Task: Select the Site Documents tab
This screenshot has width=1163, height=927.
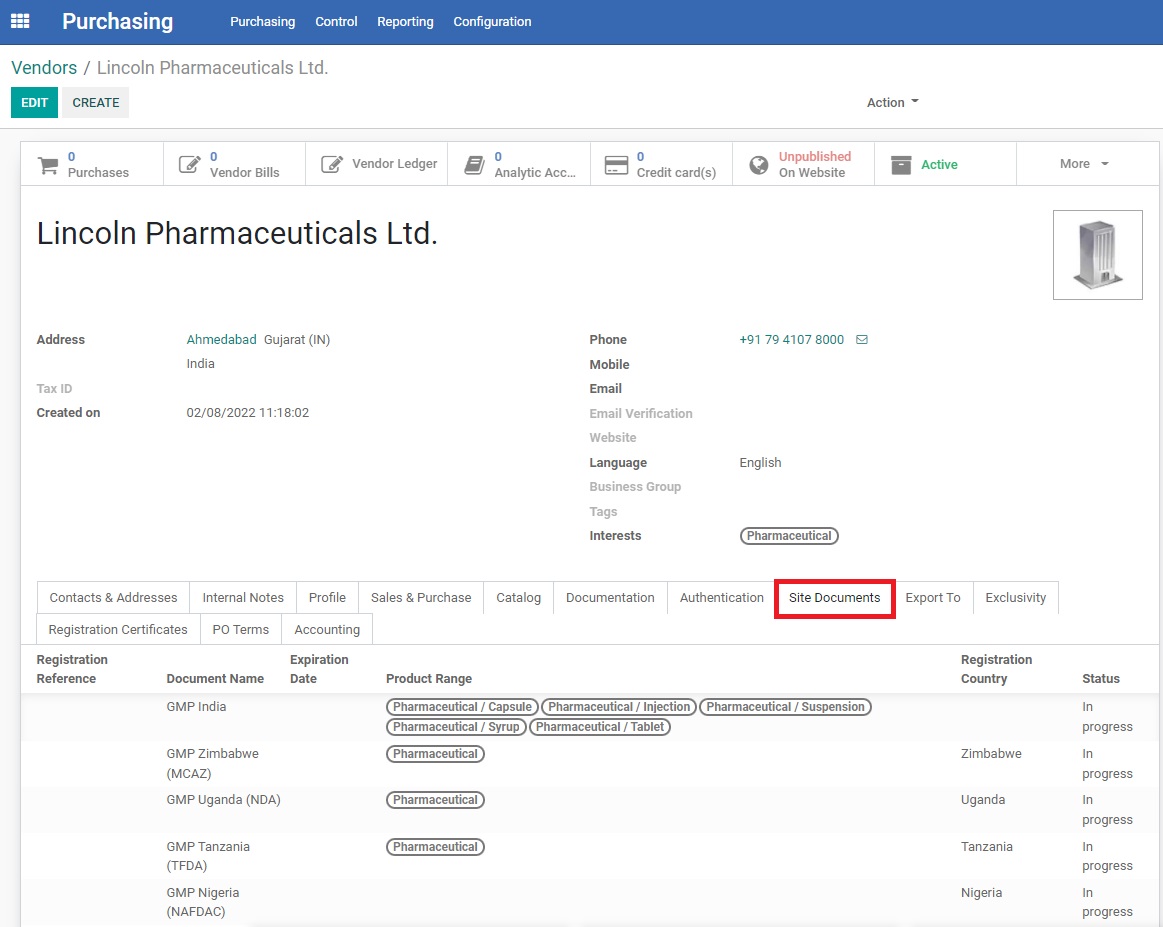Action: (834, 598)
